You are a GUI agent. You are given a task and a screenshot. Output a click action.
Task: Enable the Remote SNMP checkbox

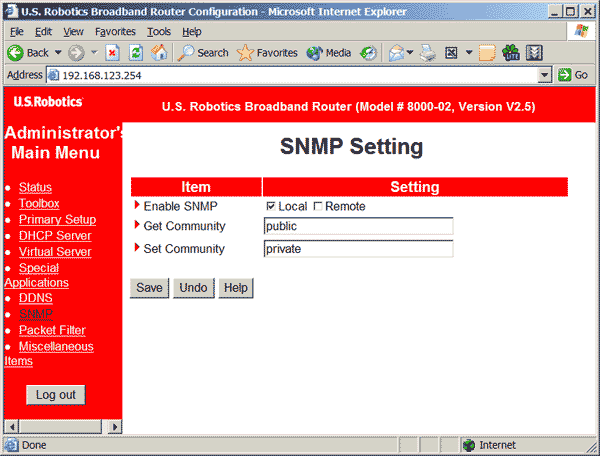click(318, 206)
